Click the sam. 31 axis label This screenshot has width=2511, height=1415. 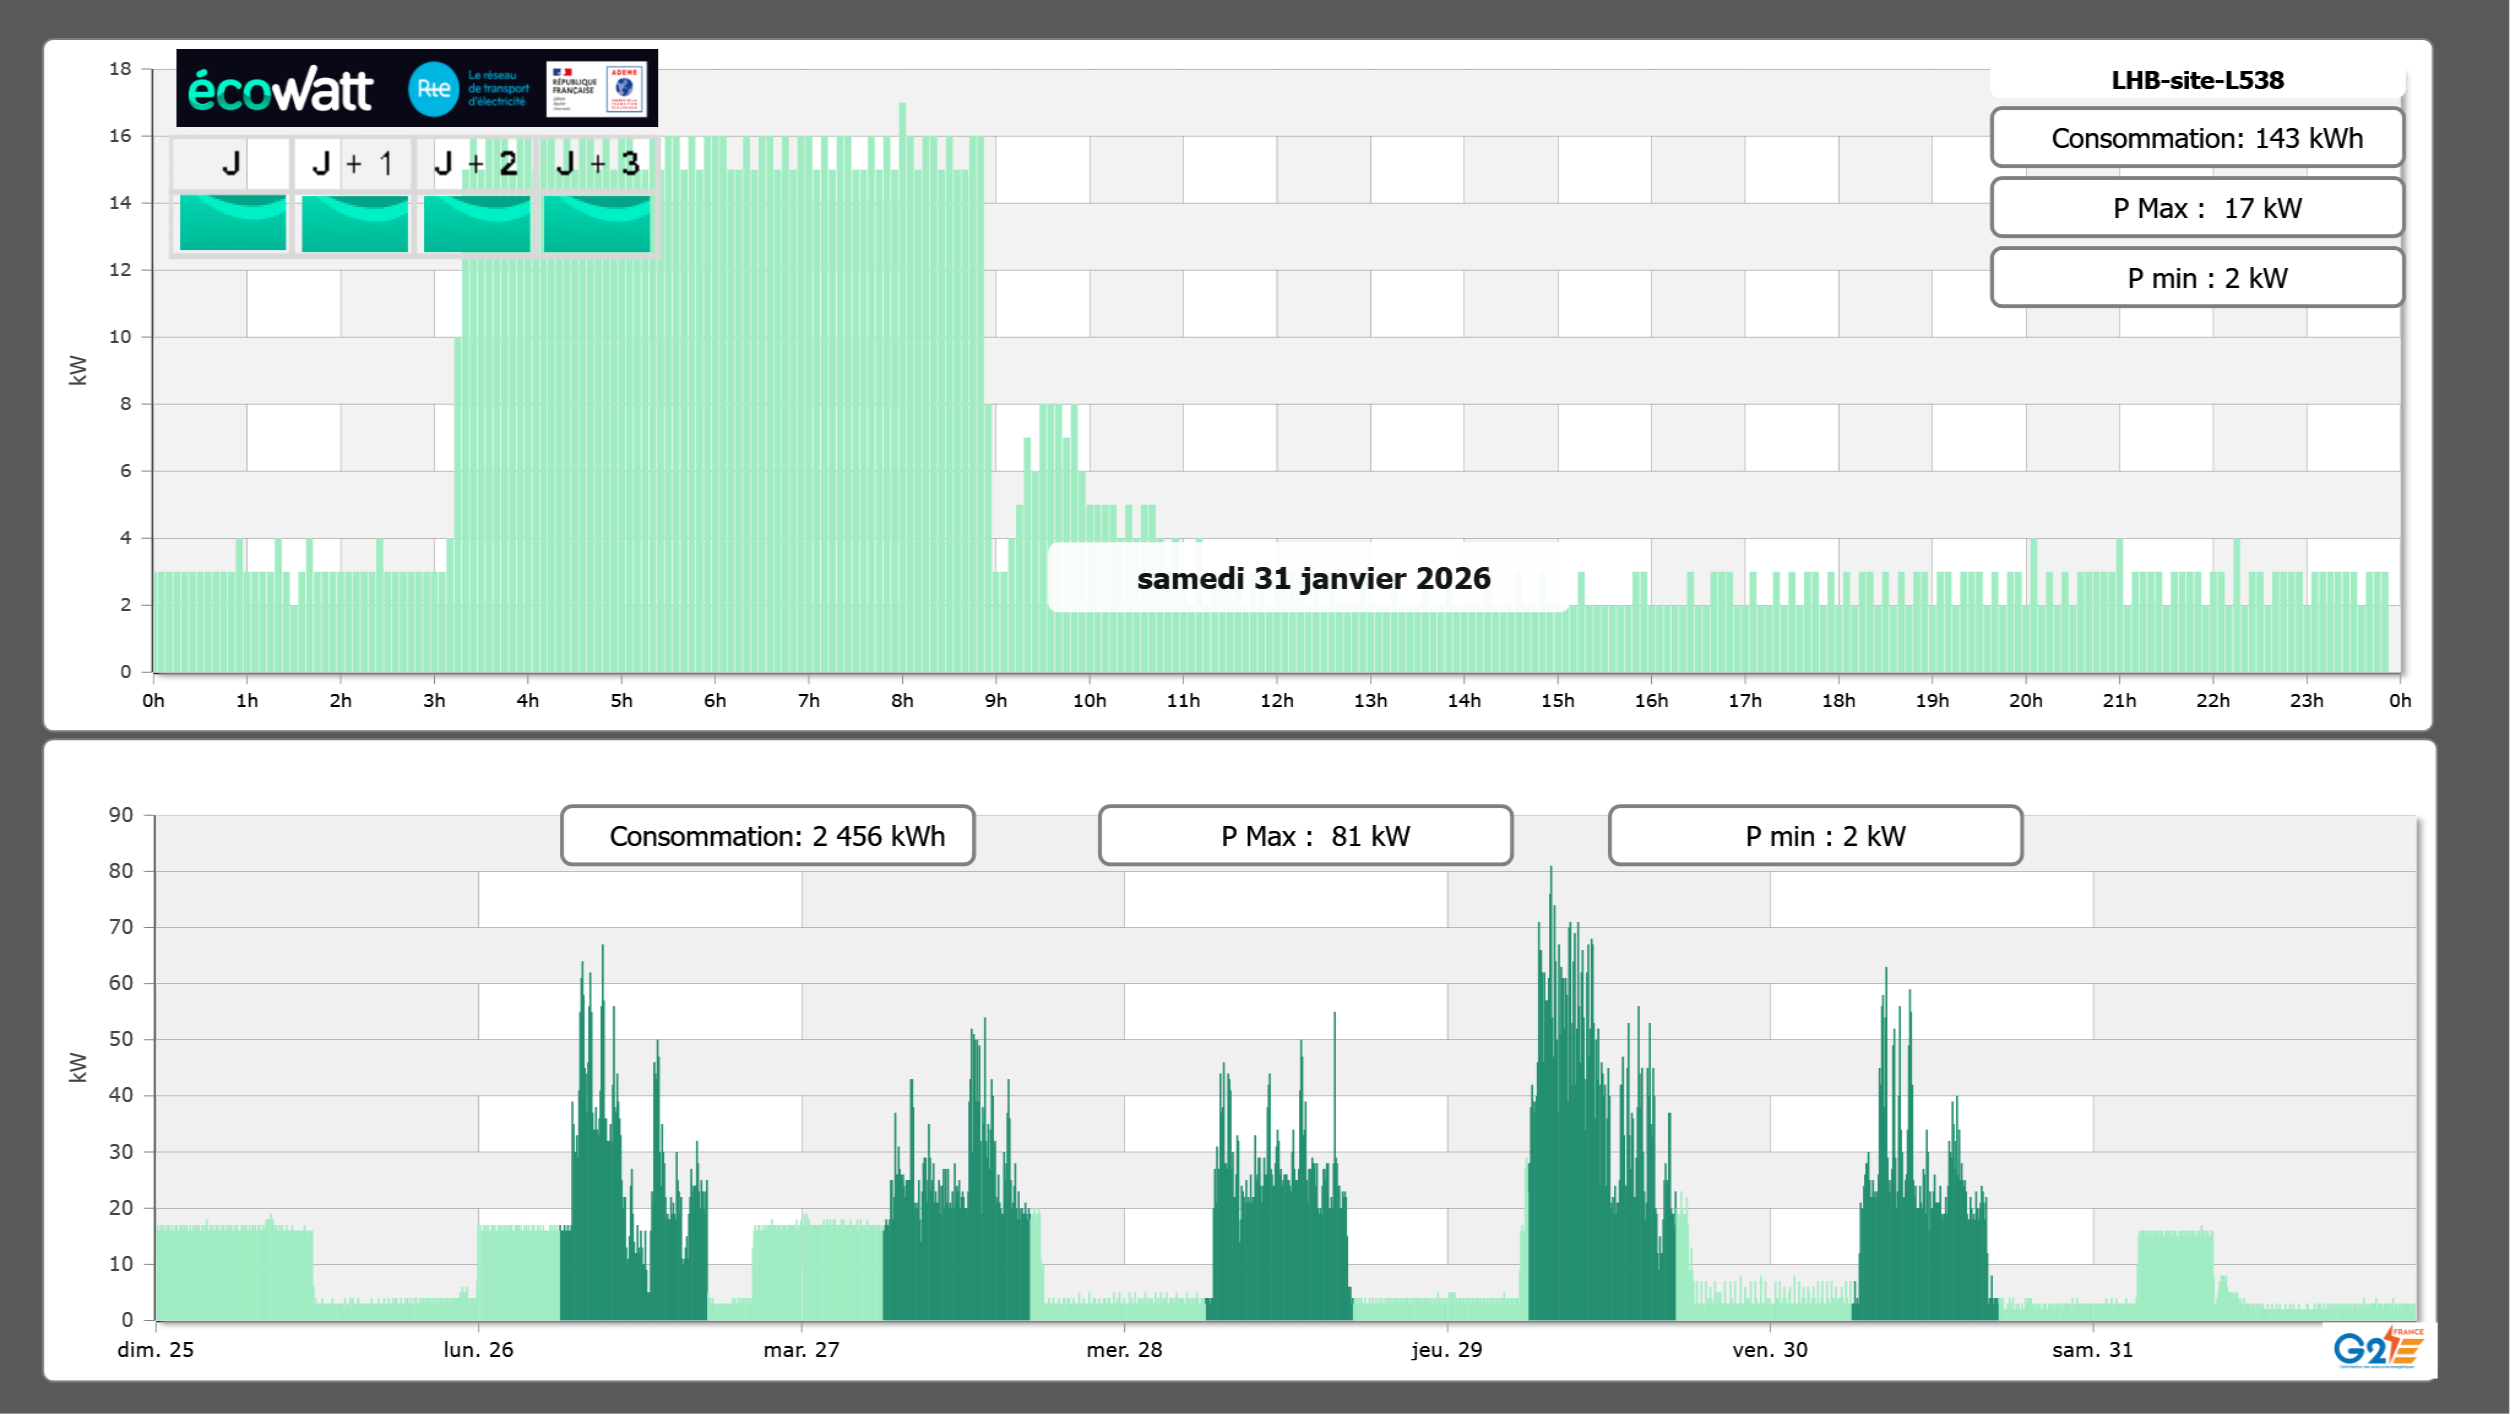[x=2092, y=1349]
